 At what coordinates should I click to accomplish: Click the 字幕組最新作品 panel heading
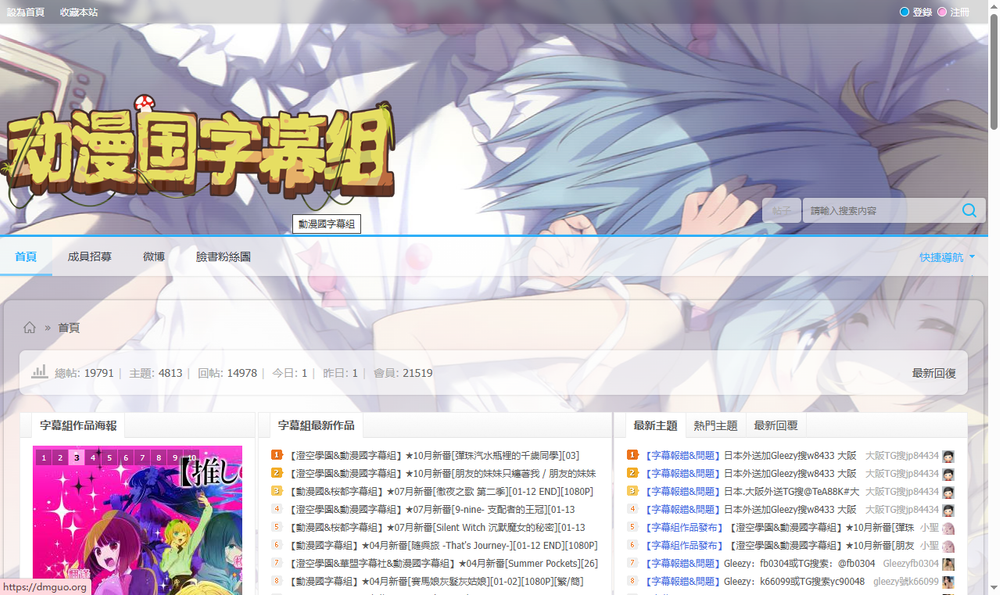click(x=316, y=425)
